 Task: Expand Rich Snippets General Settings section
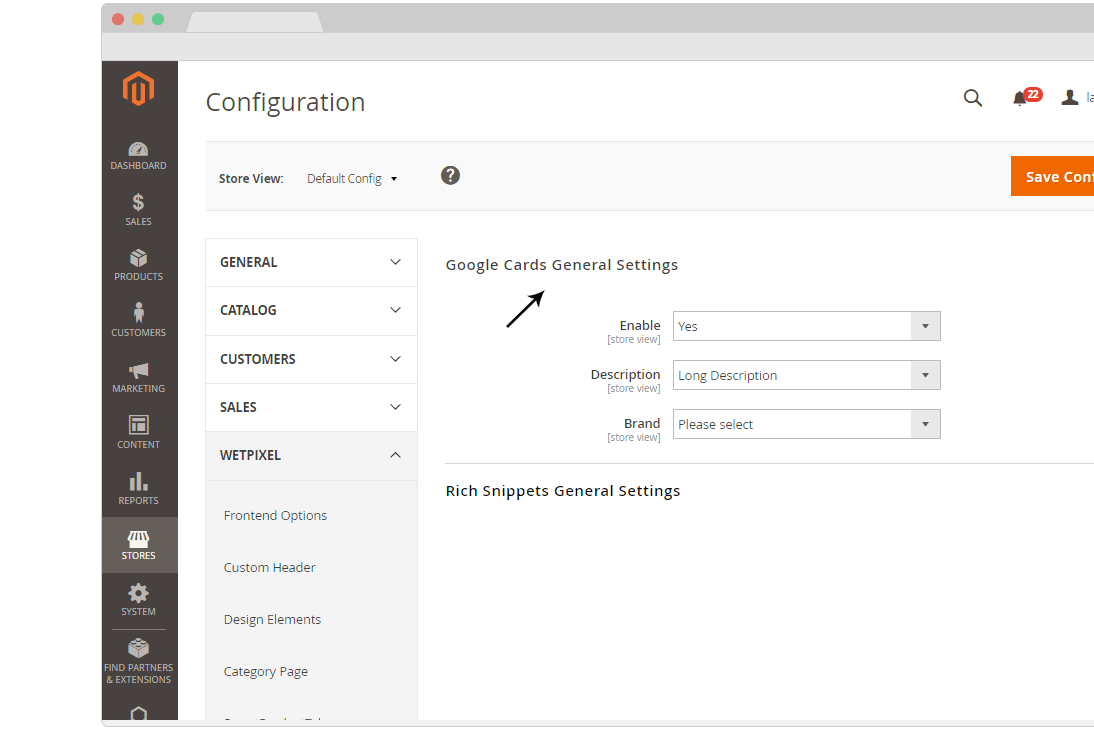(x=562, y=491)
